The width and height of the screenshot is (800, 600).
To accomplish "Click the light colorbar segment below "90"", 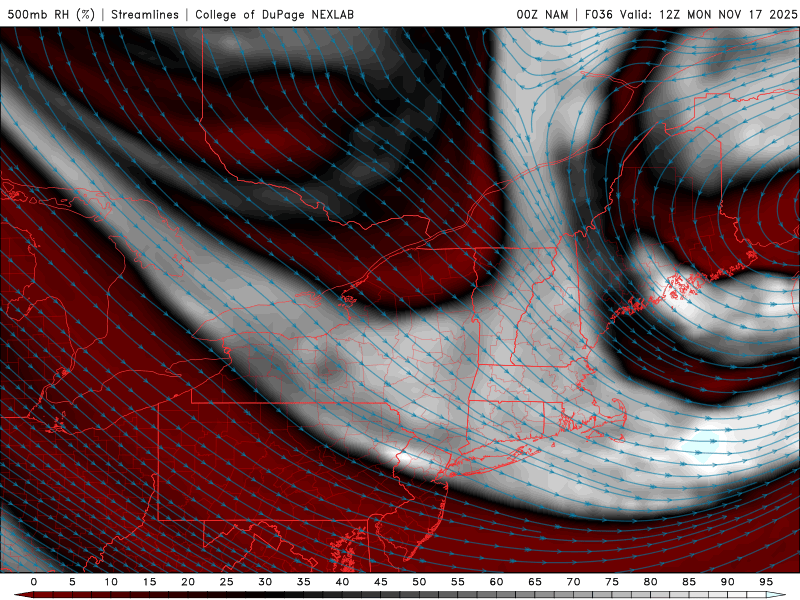I will click(735, 595).
